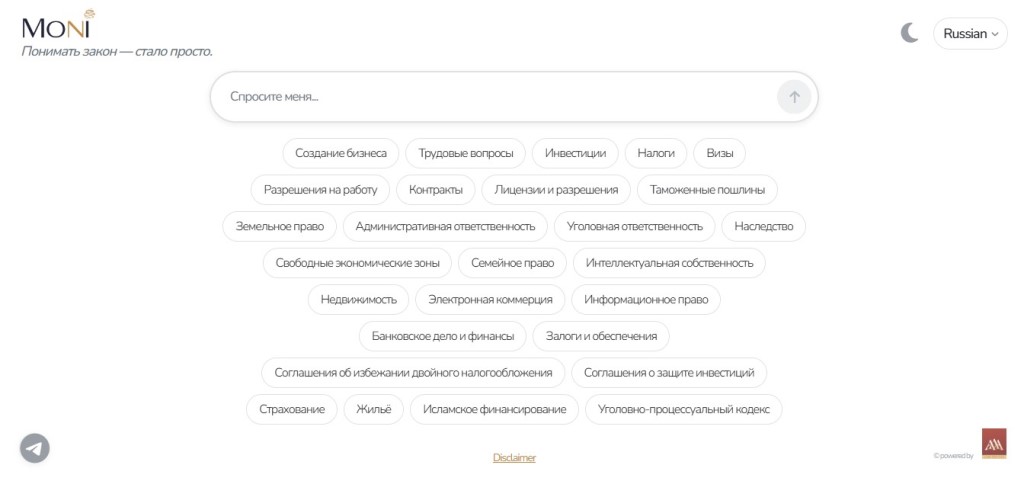
Task: Pick the 'Инвестиции' topic chip
Action: [x=575, y=153]
